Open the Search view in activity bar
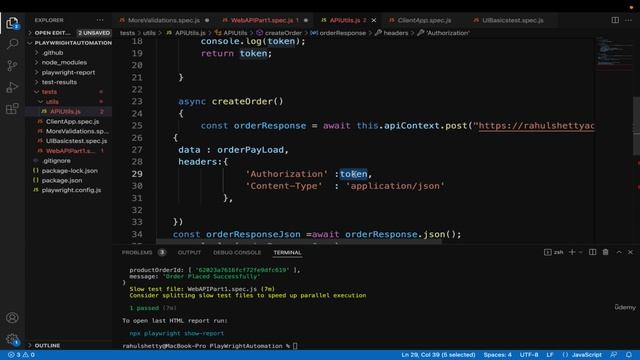Image resolution: width=640 pixels, height=360 pixels. coord(12,44)
